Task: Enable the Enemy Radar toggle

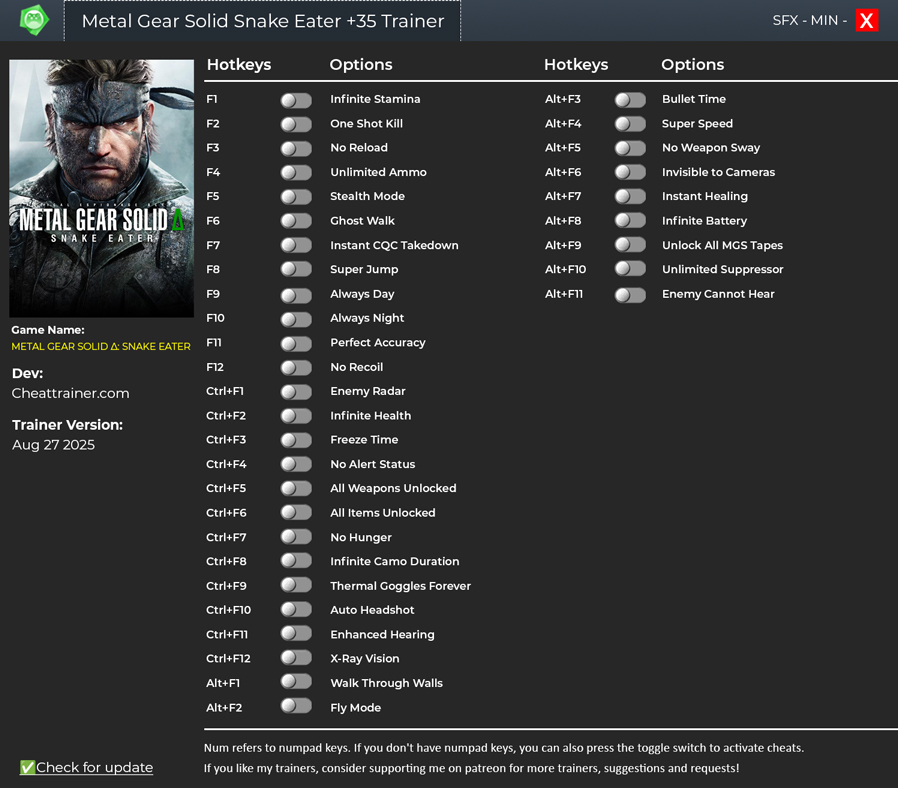Action: point(296,392)
